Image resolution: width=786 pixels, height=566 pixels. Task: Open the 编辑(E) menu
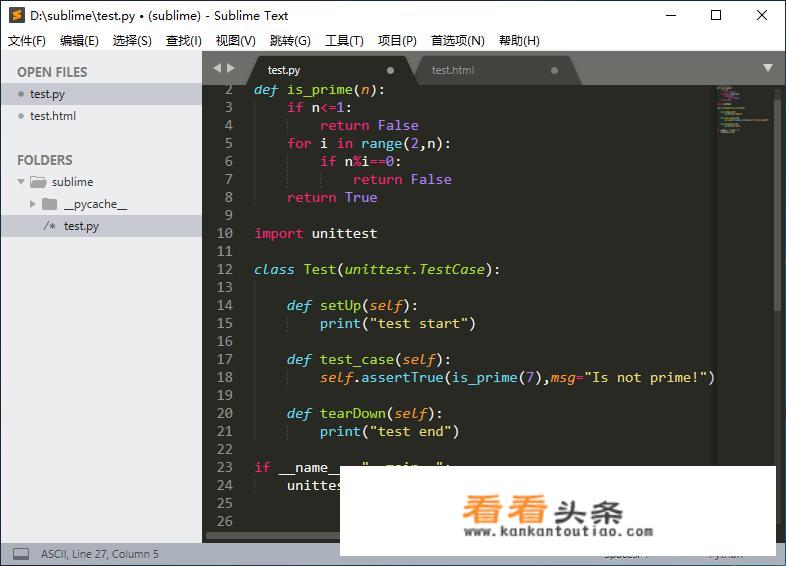click(79, 41)
